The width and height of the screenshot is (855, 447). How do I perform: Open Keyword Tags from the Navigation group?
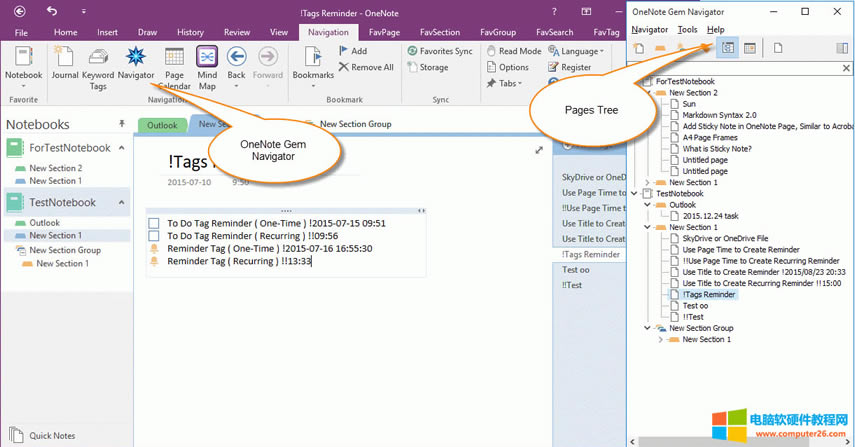click(x=98, y=63)
